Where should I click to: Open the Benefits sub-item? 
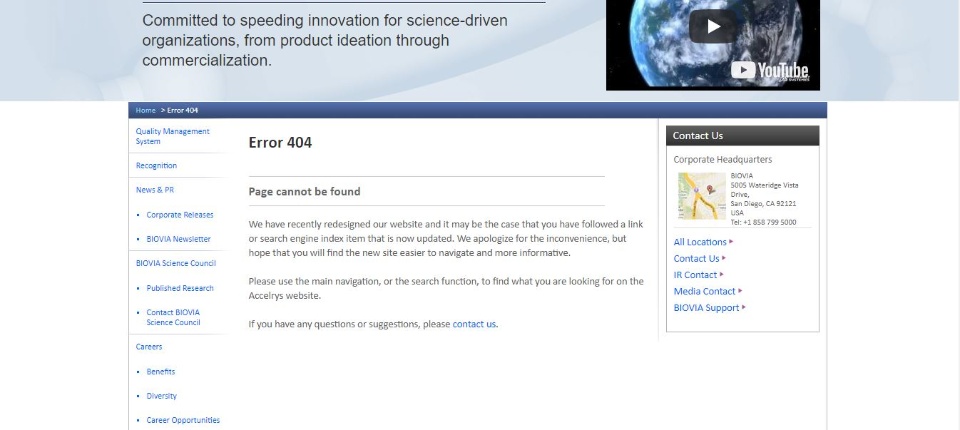(160, 372)
